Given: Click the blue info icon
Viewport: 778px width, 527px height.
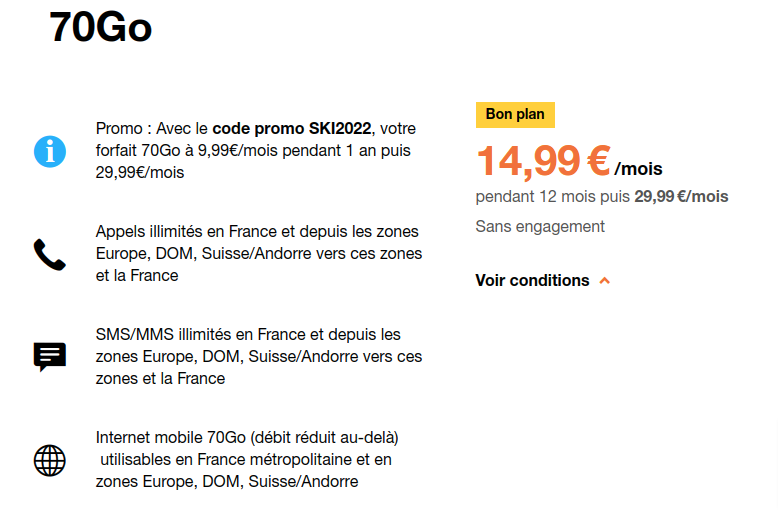Looking at the screenshot, I should [x=49, y=151].
